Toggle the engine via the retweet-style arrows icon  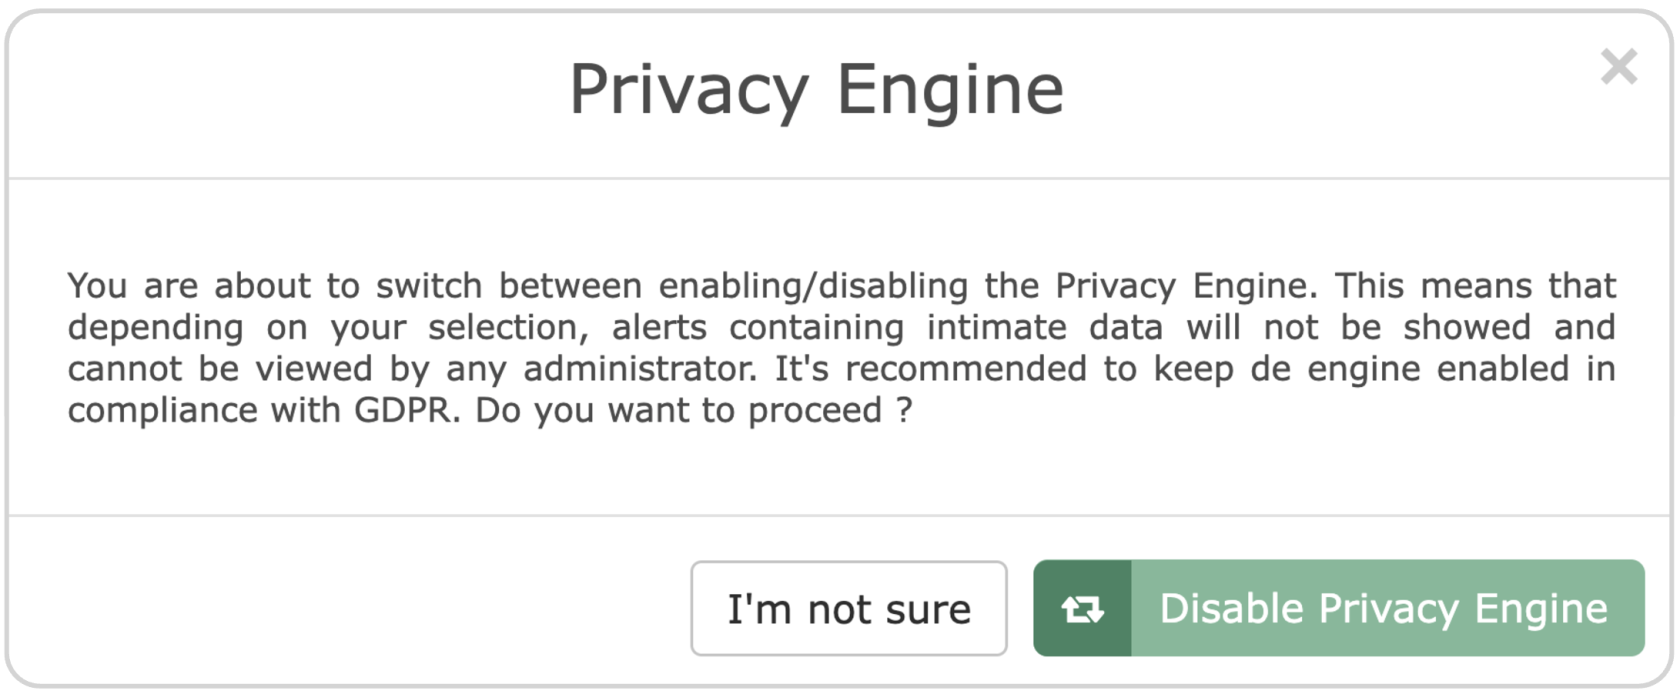point(1082,608)
